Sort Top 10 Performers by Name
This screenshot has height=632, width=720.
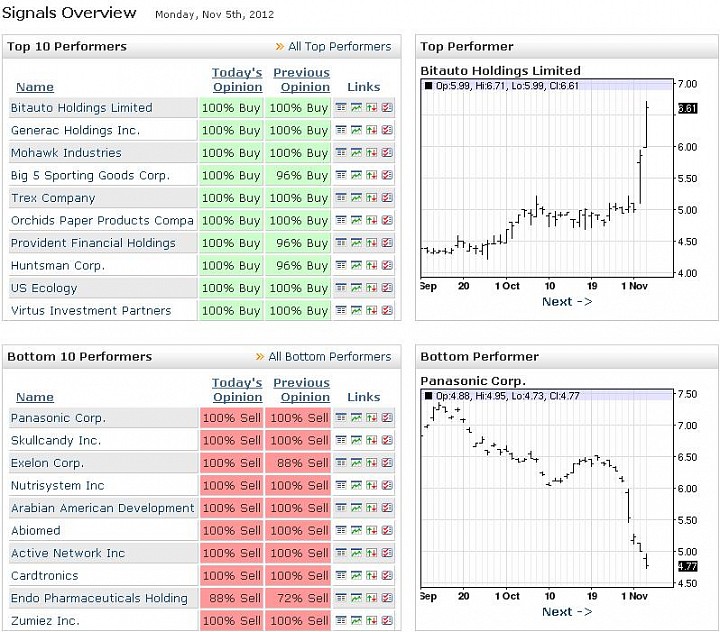coord(35,87)
